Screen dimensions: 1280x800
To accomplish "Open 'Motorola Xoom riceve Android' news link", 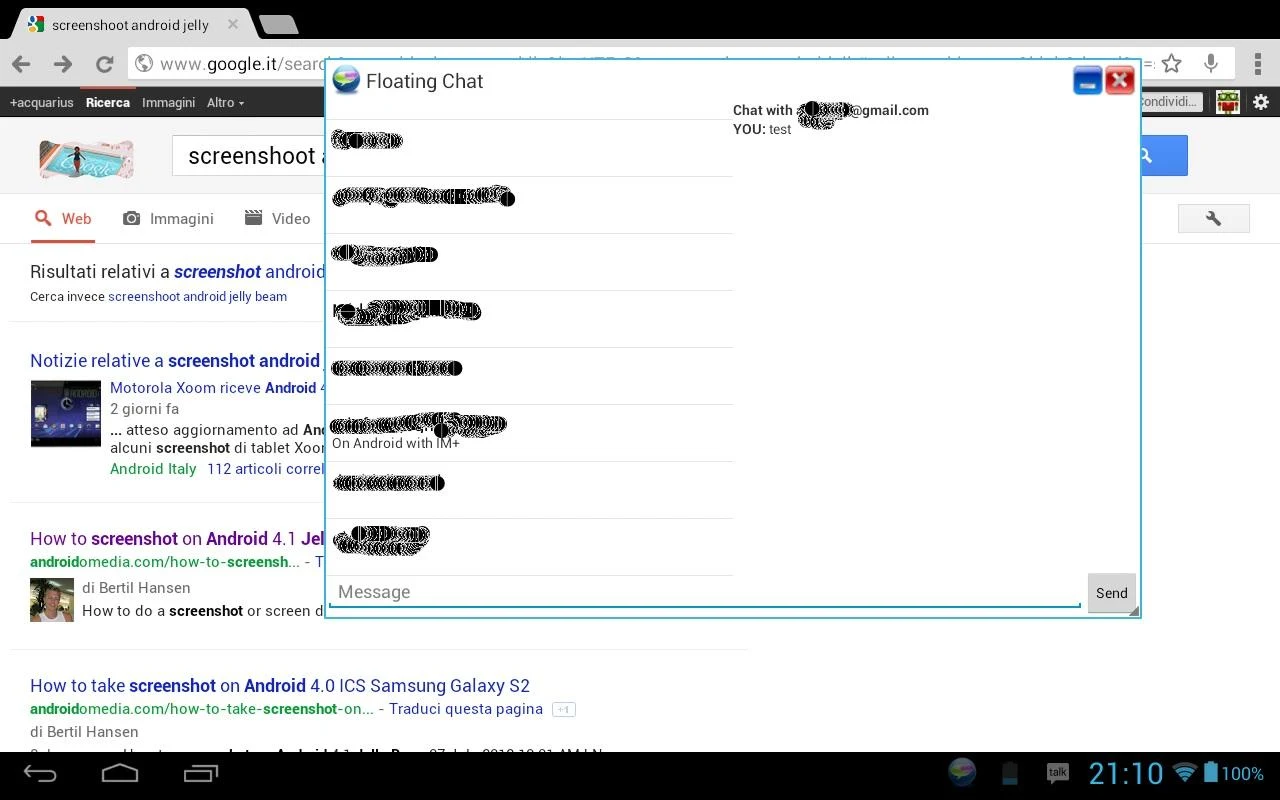I will (x=217, y=388).
